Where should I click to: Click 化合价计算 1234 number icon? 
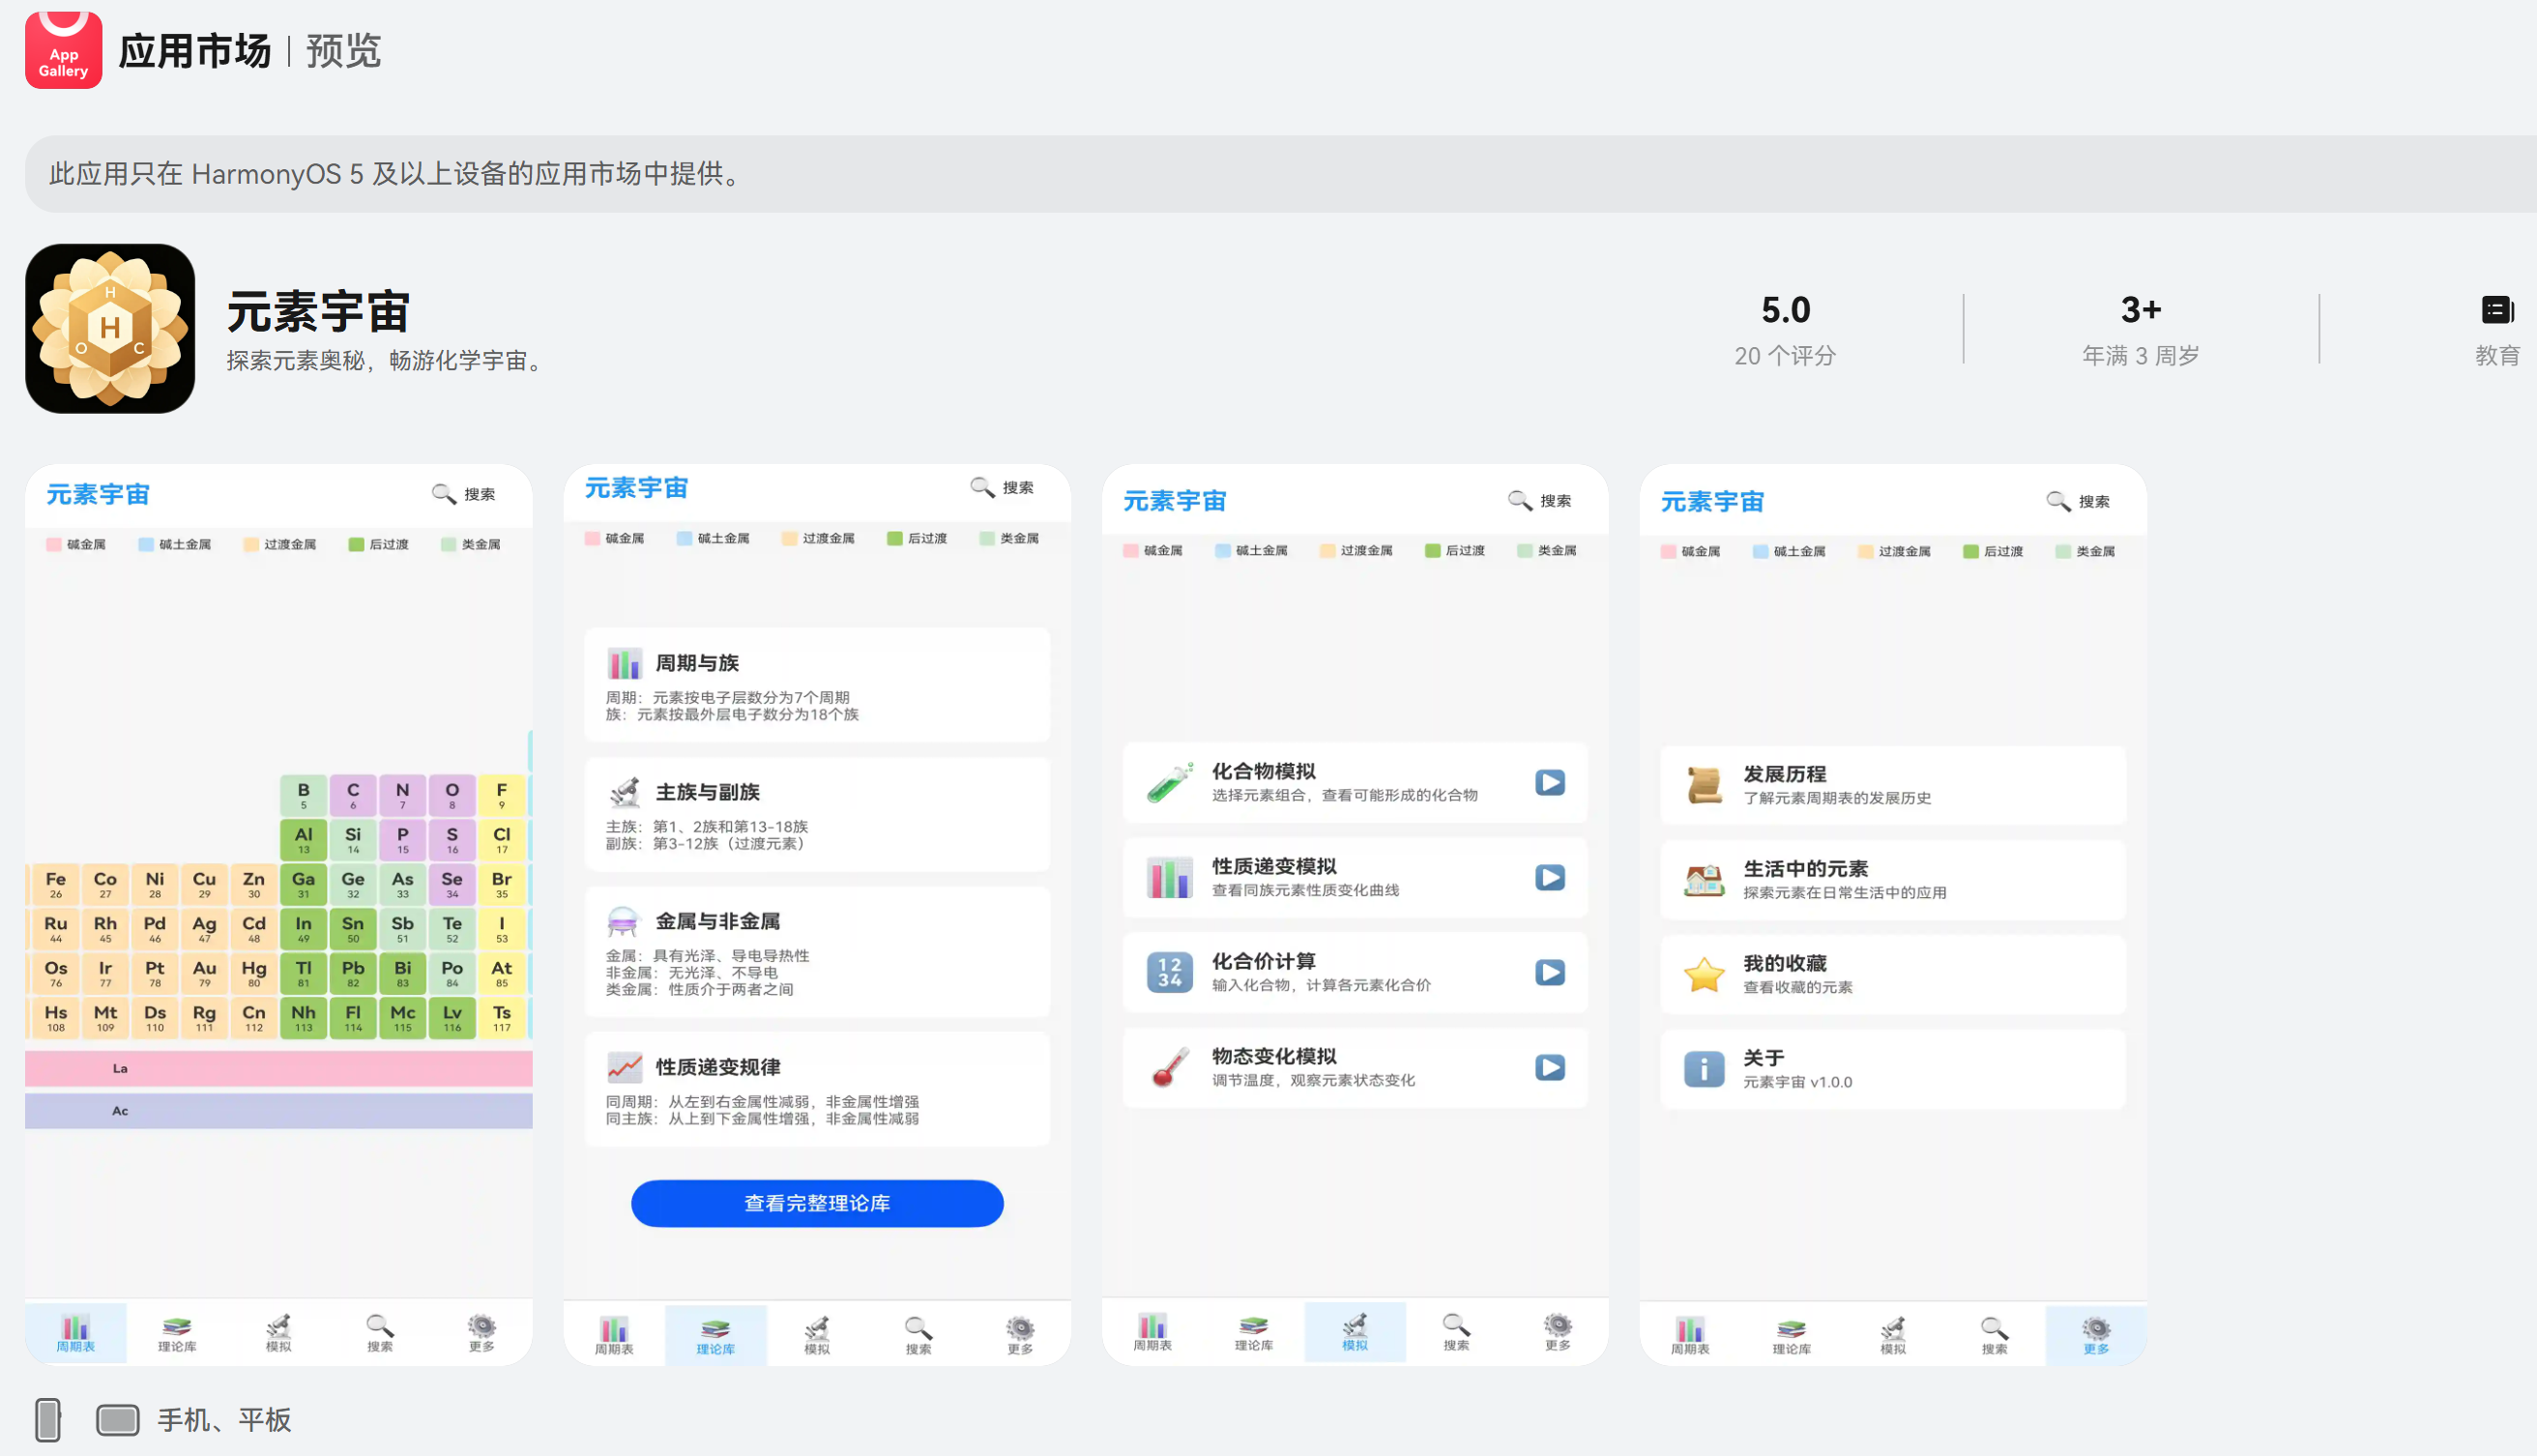(x=1169, y=972)
